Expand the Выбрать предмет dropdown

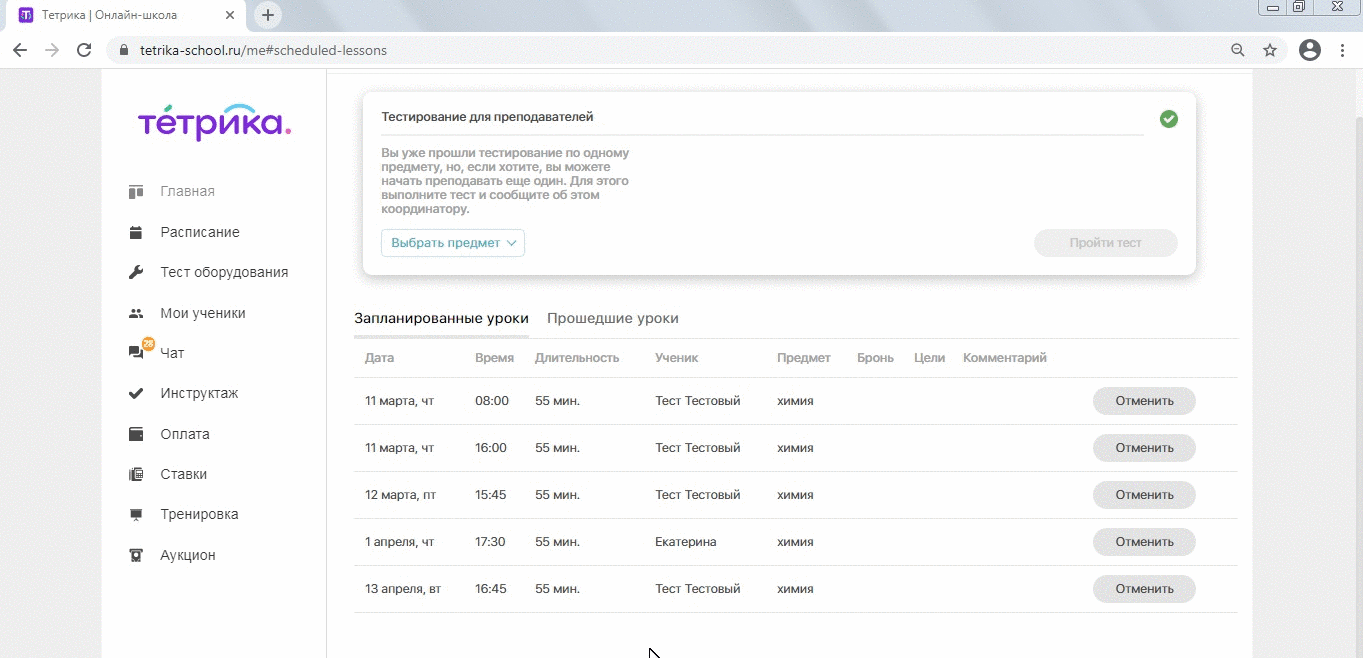pos(453,243)
